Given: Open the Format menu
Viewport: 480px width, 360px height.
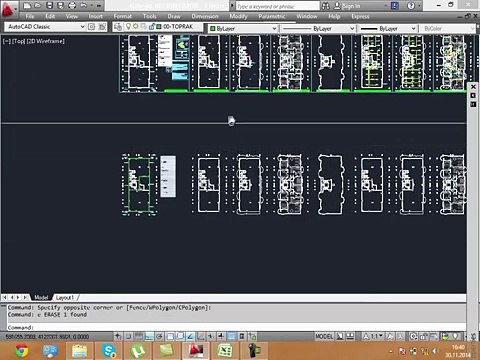Looking at the screenshot, I should [x=122, y=16].
